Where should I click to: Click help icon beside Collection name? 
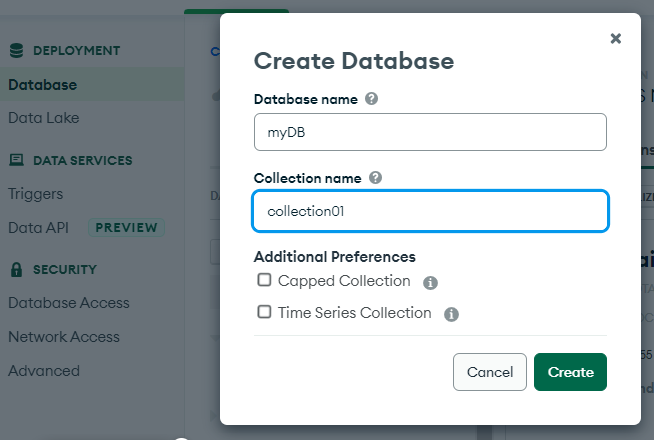click(x=375, y=177)
